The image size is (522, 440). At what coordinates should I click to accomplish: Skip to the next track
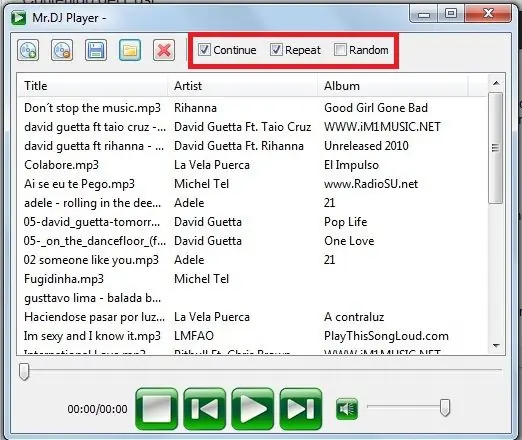click(301, 409)
